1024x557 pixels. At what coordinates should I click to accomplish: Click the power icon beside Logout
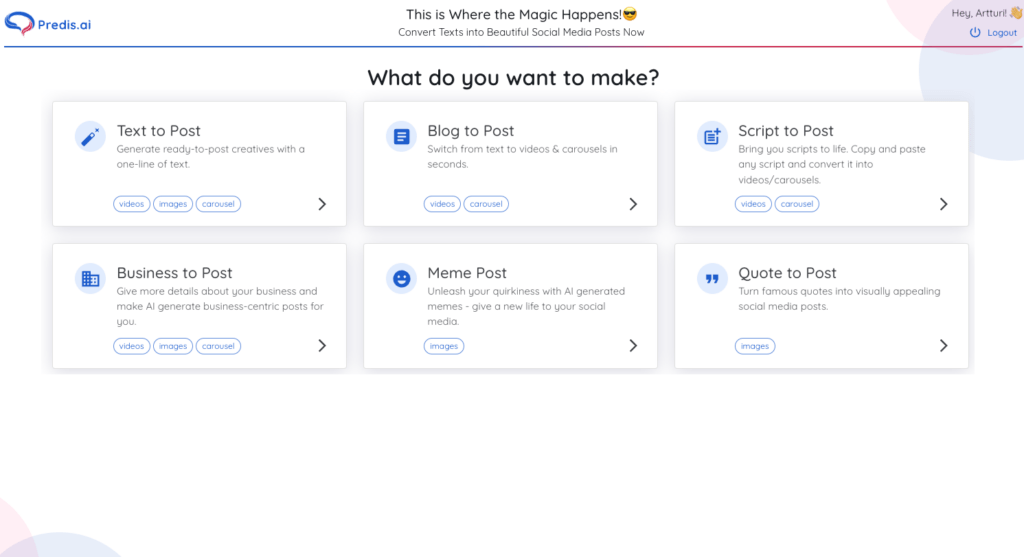[x=975, y=33]
